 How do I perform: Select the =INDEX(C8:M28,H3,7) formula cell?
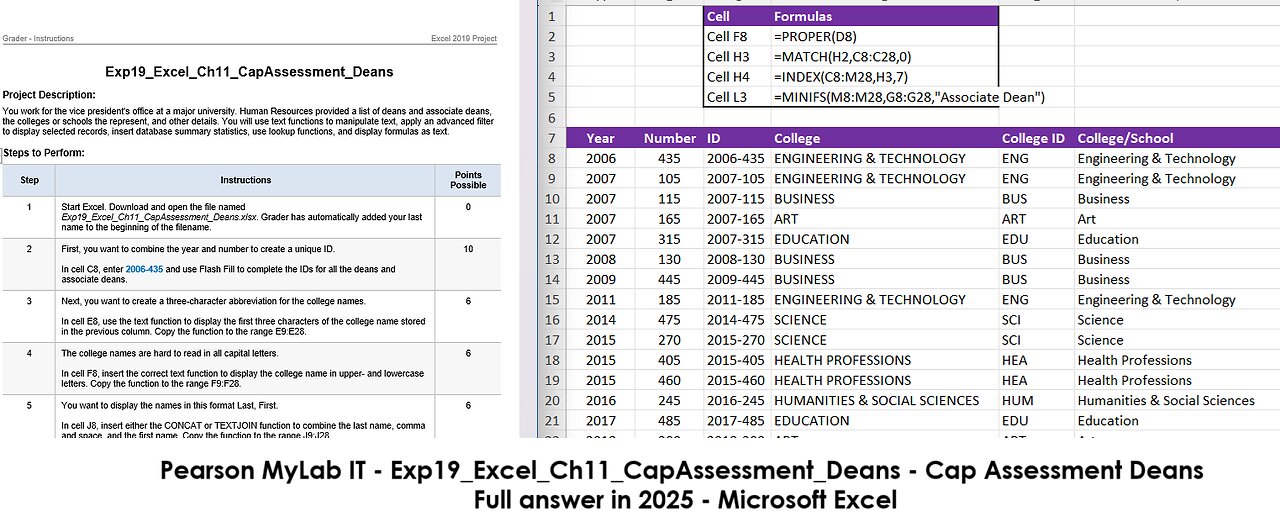pos(885,77)
